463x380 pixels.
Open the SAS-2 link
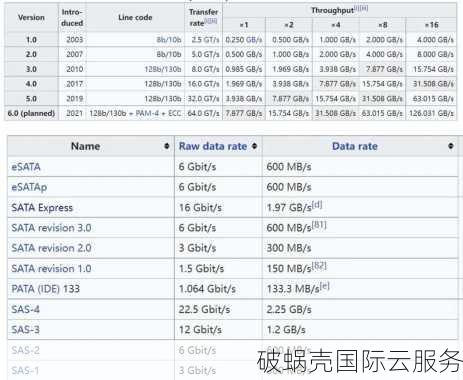[x=25, y=350]
